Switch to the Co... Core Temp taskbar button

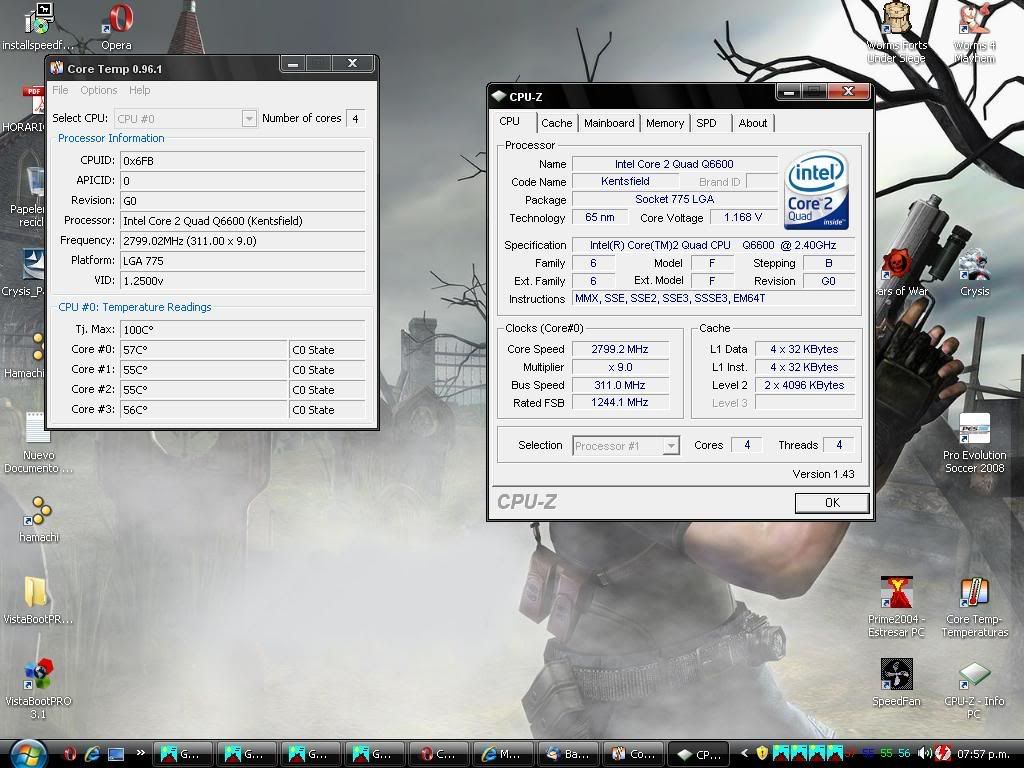point(633,754)
